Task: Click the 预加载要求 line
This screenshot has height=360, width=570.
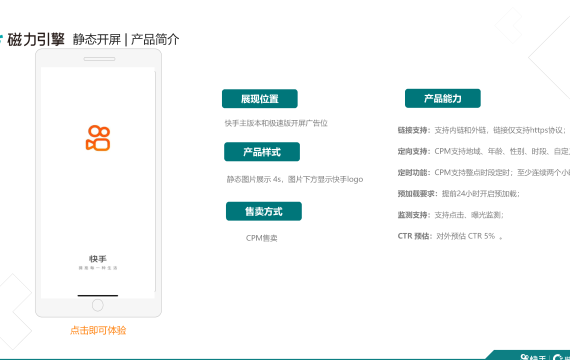Action: [459, 194]
